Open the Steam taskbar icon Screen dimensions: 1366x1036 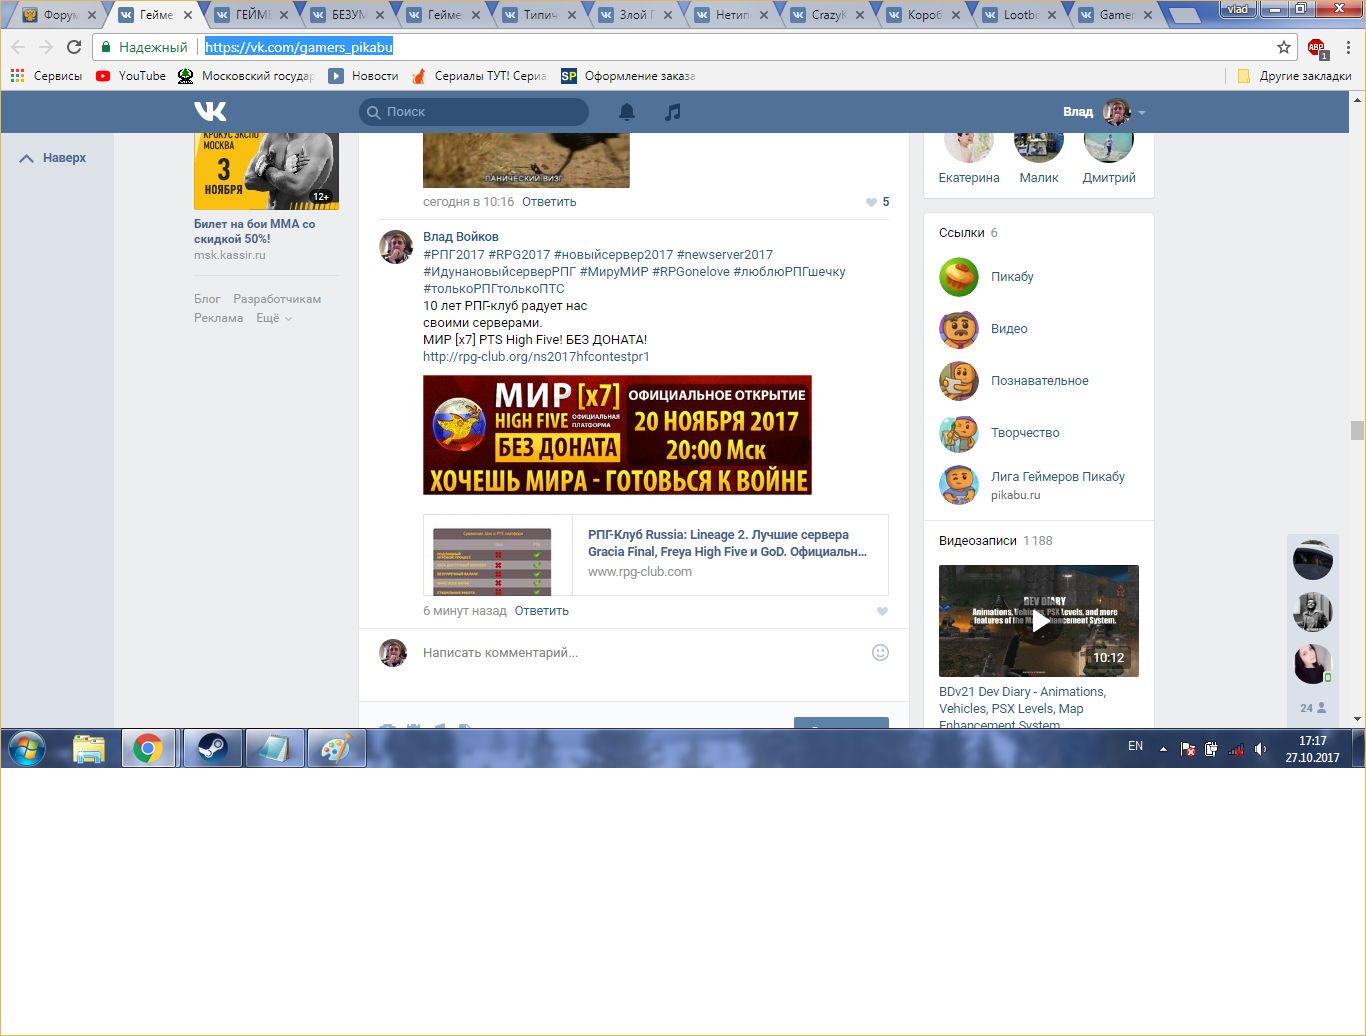212,748
